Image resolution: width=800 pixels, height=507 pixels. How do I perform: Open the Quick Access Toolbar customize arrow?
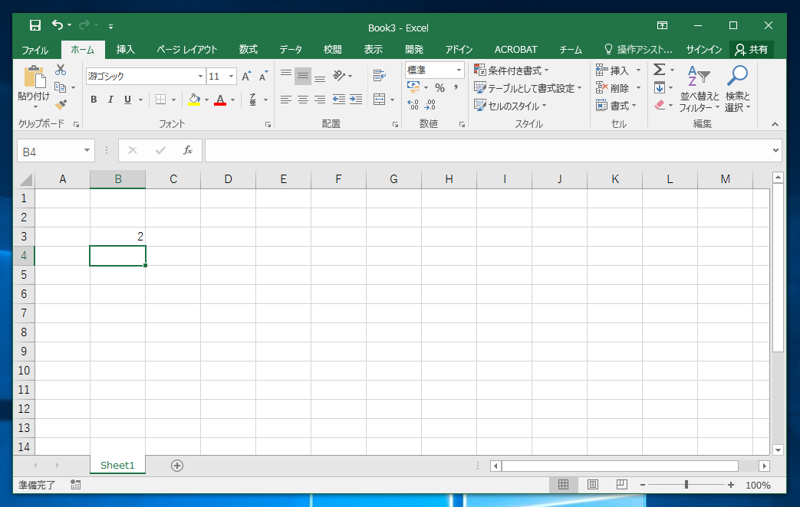111,26
